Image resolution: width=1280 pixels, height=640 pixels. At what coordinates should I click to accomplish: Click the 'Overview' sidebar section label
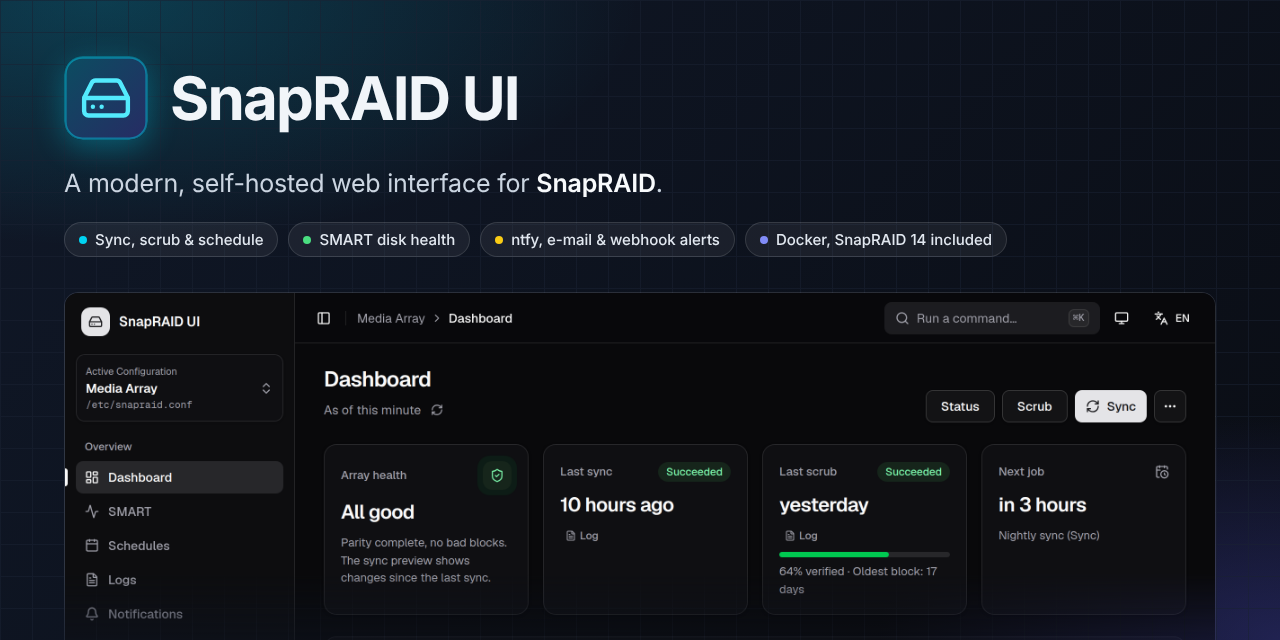click(x=108, y=447)
